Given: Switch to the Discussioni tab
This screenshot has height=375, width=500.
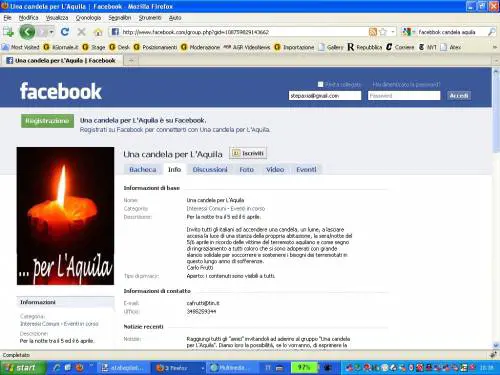Looking at the screenshot, I should pyautogui.click(x=210, y=169).
